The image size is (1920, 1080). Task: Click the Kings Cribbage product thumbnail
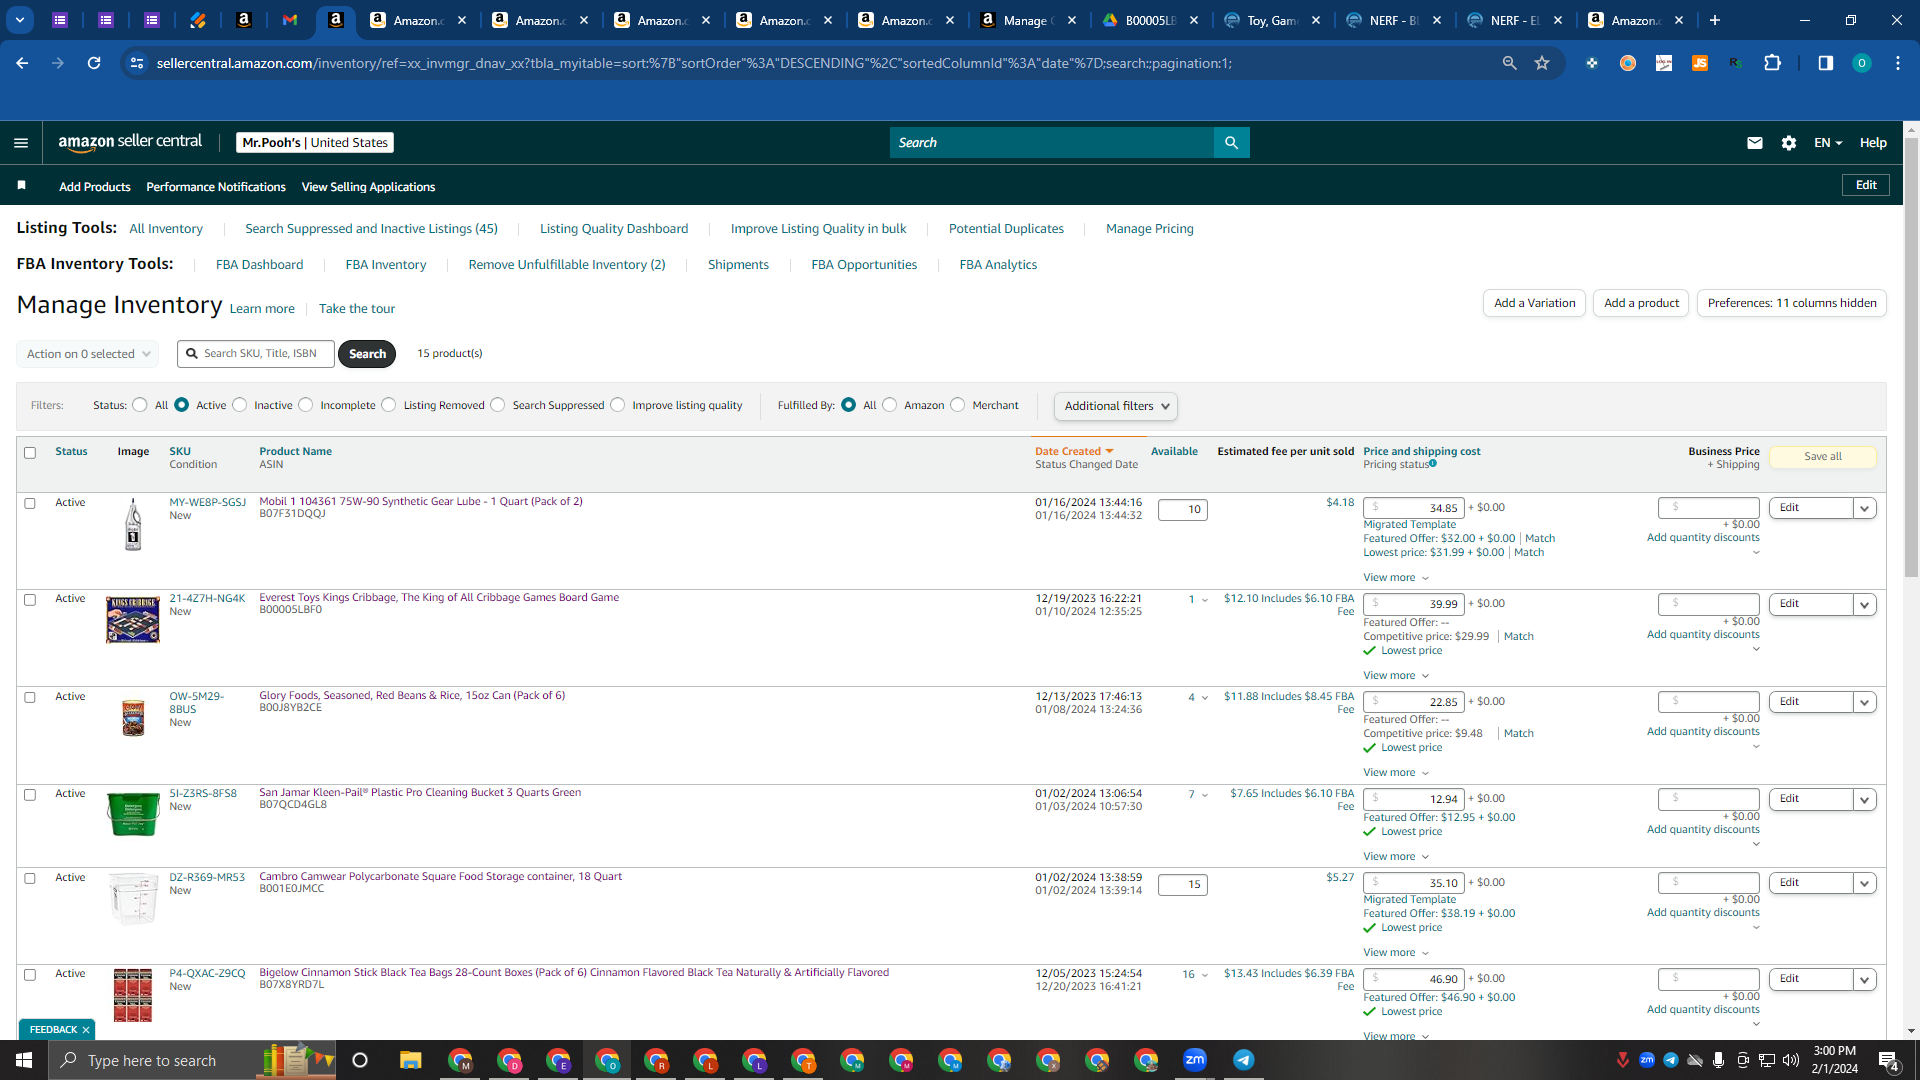tap(133, 620)
